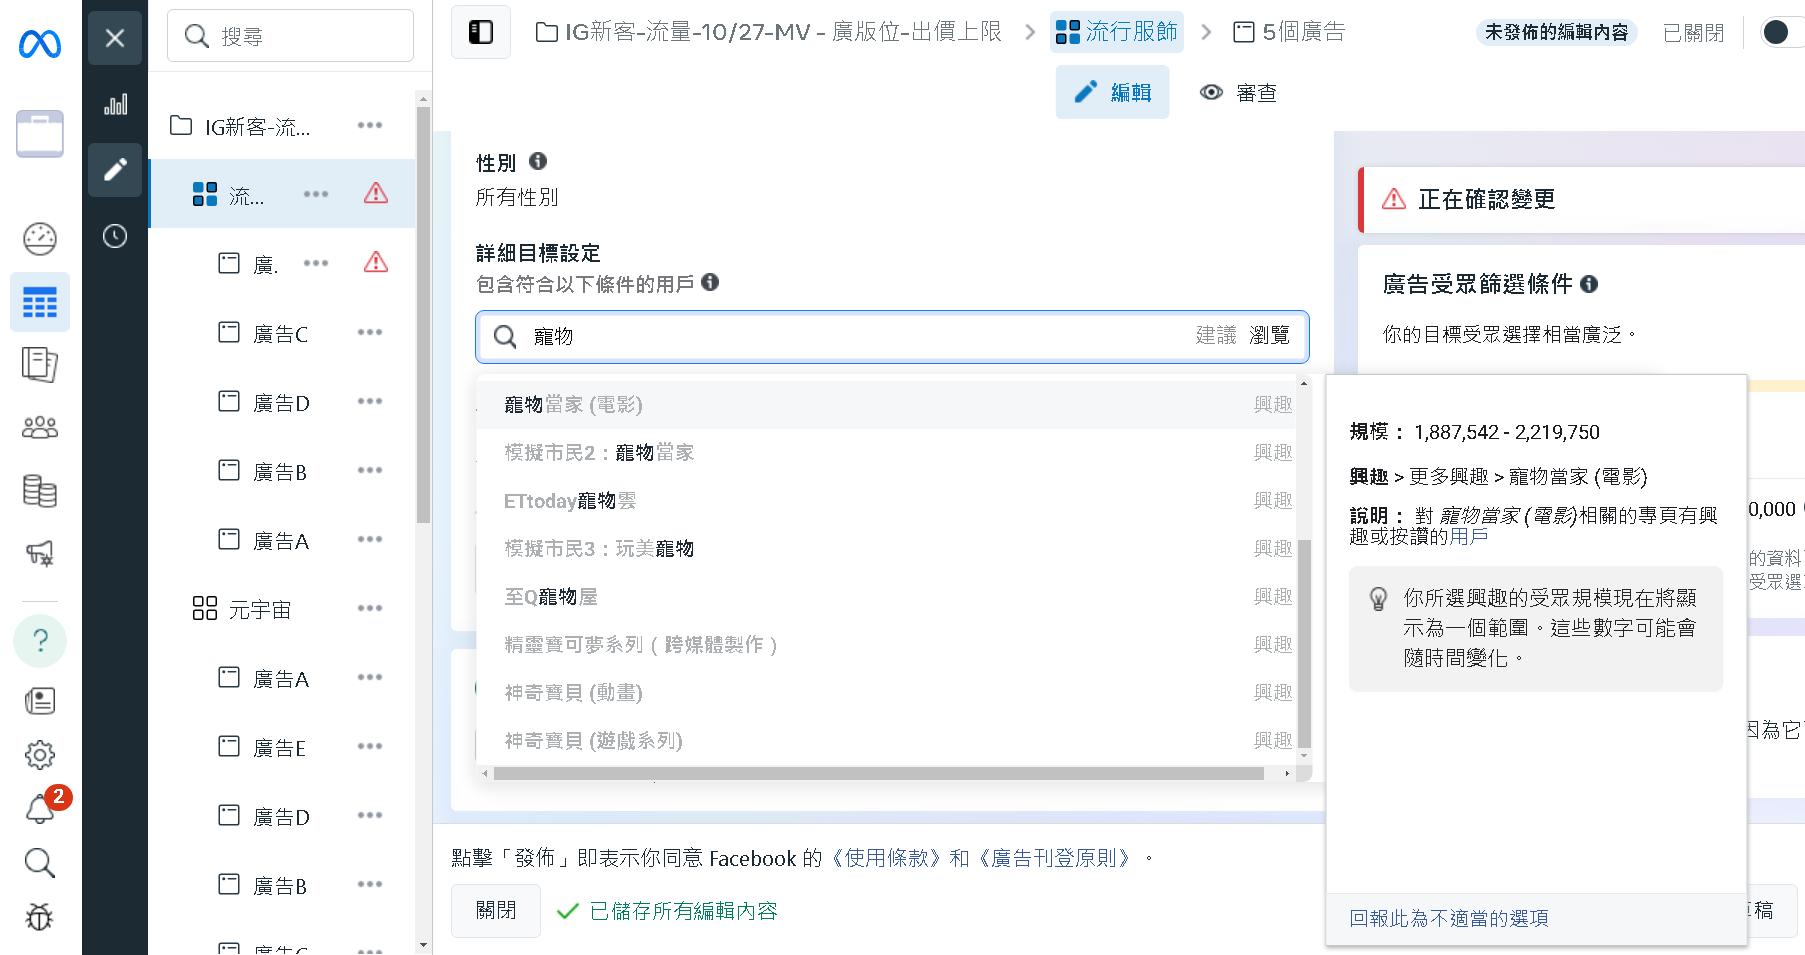
Task: Select 寵物當家 (電影) interest suggestion
Action: [x=887, y=404]
